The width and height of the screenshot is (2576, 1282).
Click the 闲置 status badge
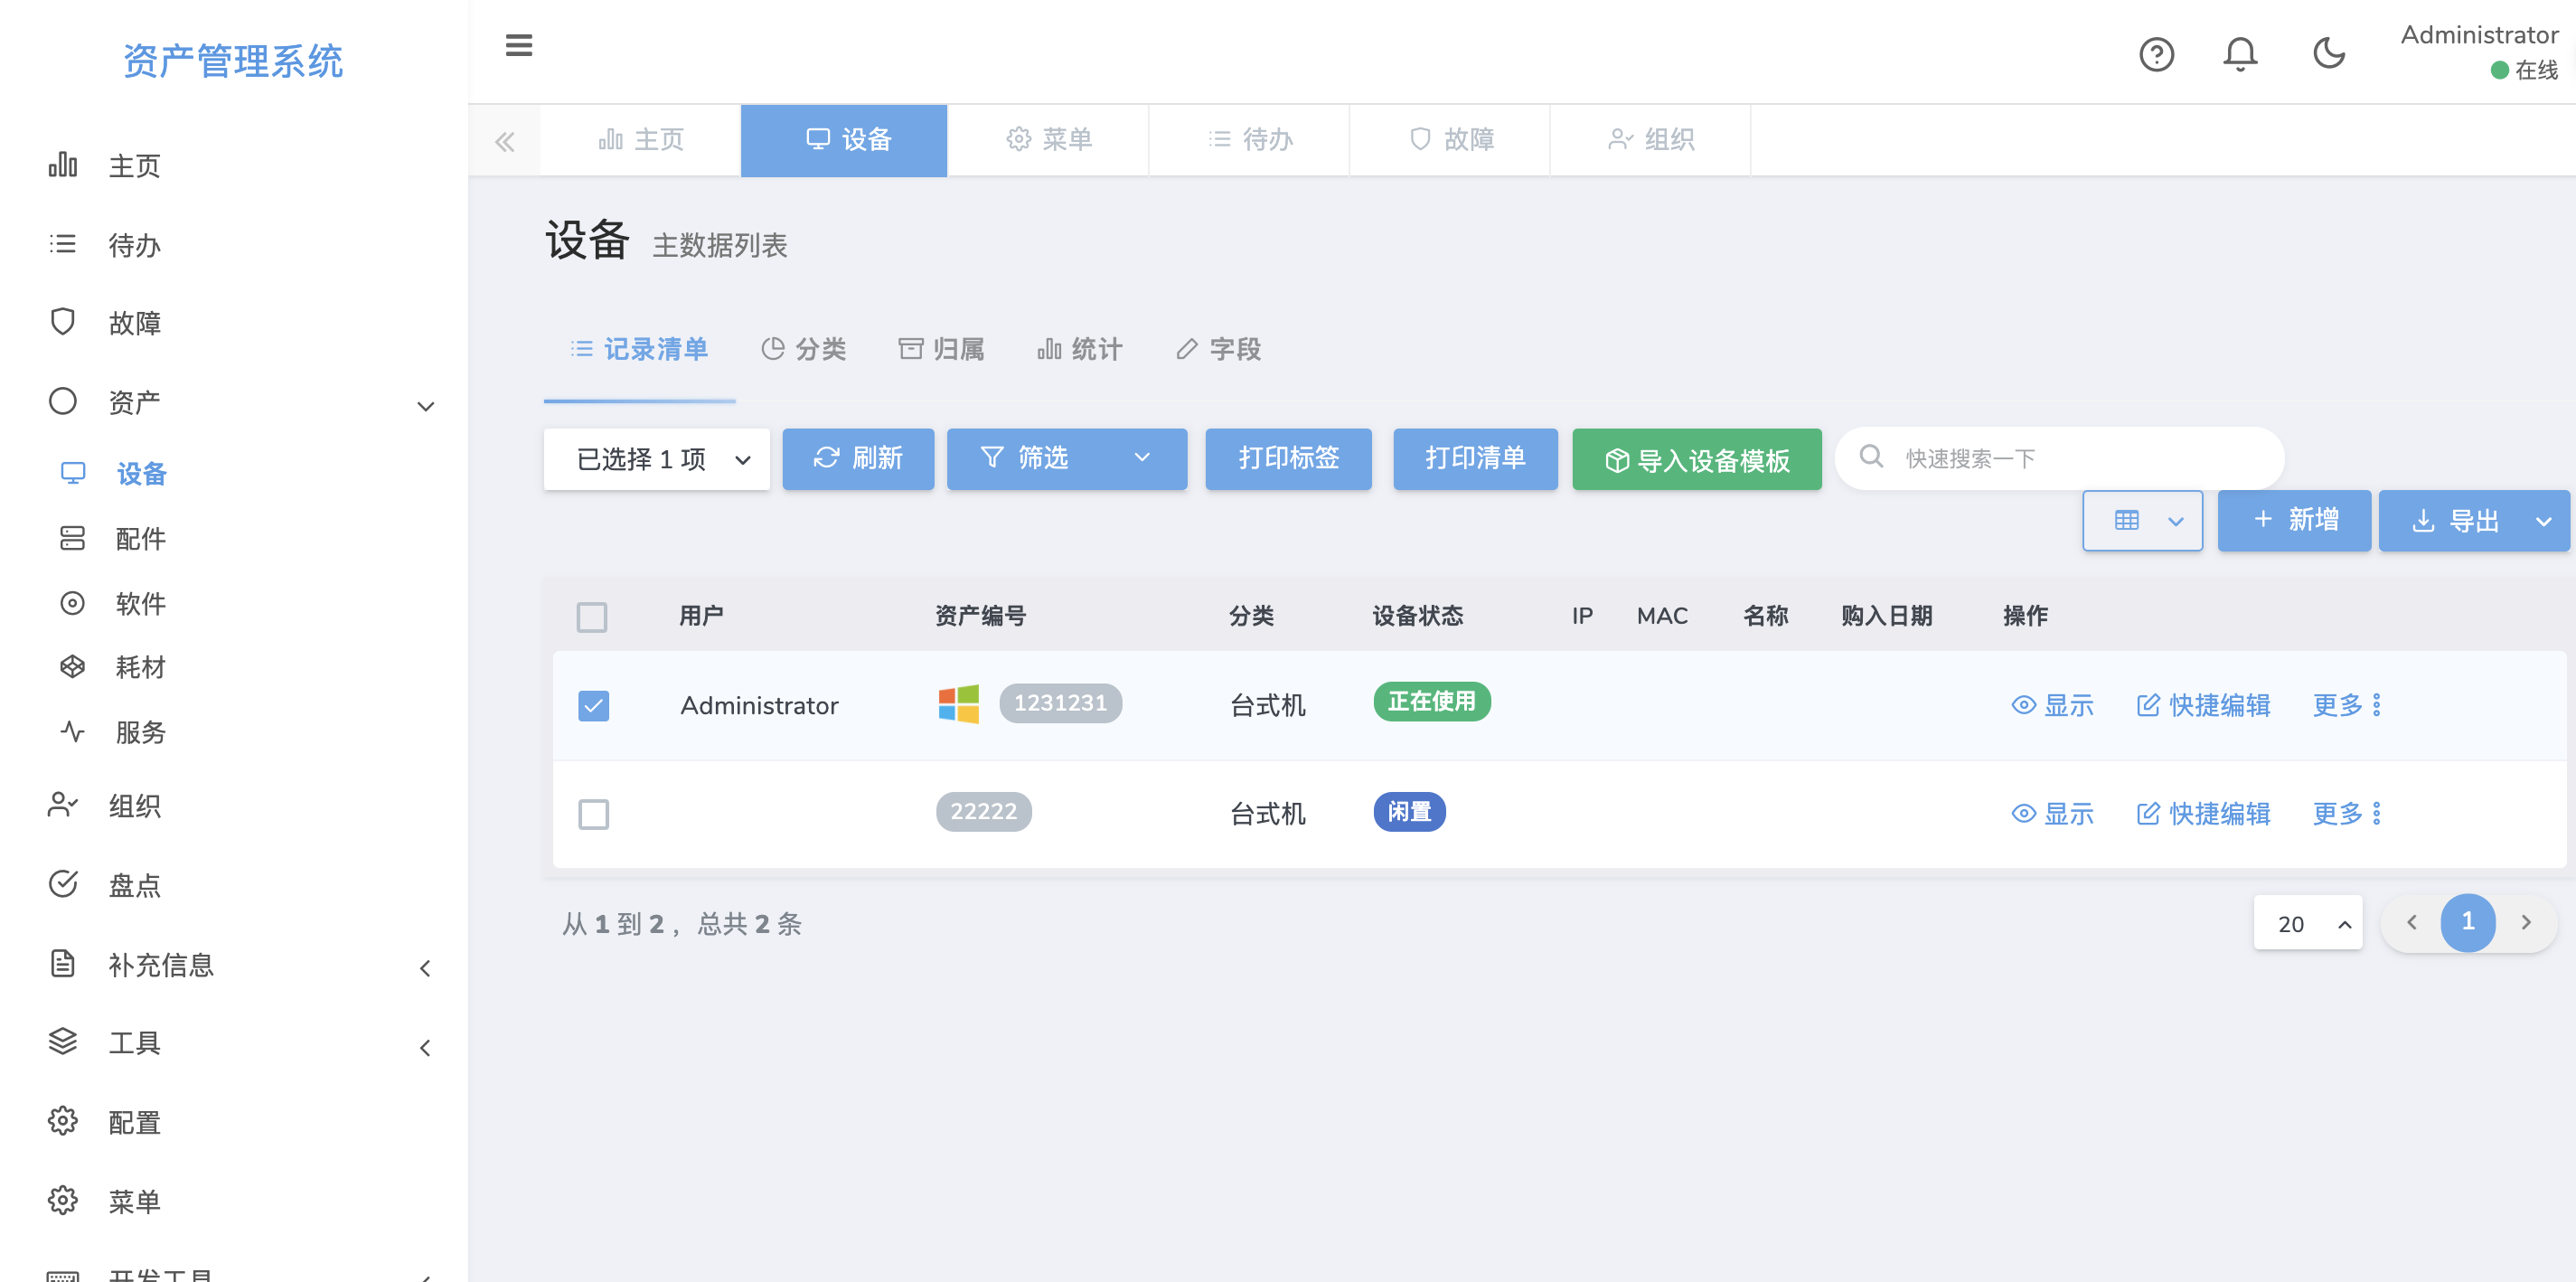1409,811
